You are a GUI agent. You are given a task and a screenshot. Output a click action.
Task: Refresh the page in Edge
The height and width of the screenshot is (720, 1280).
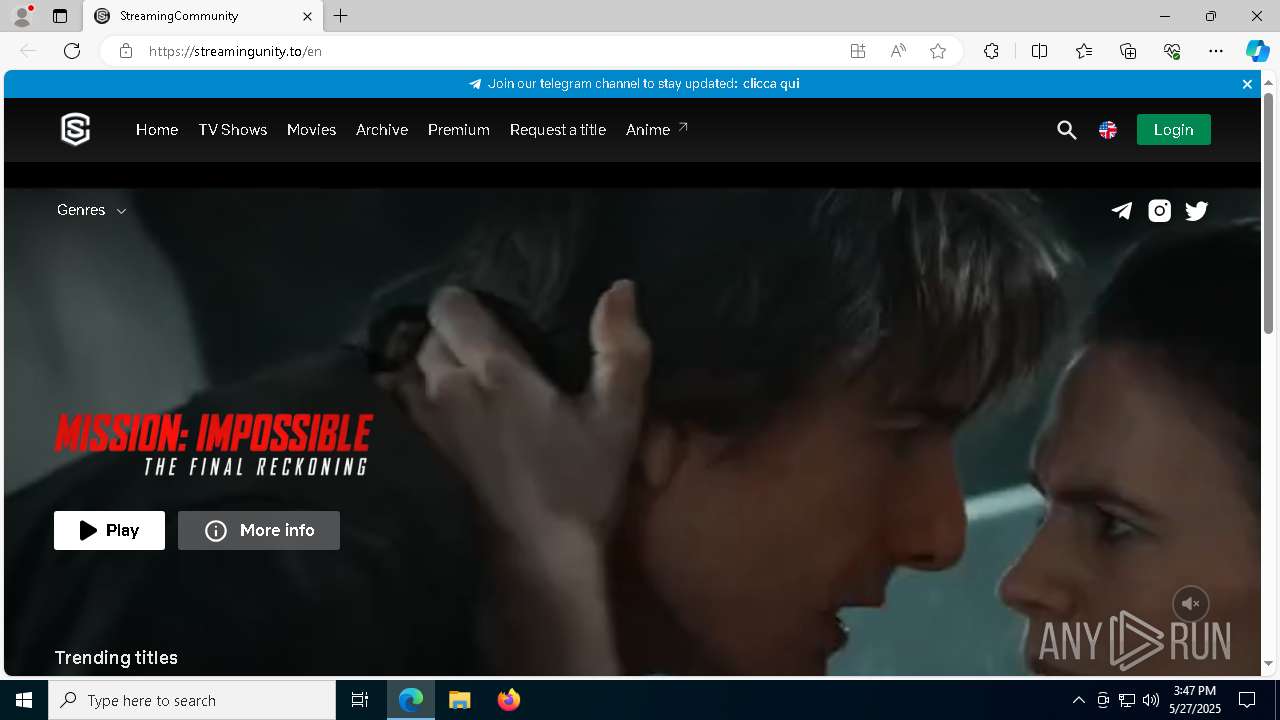pyautogui.click(x=72, y=51)
